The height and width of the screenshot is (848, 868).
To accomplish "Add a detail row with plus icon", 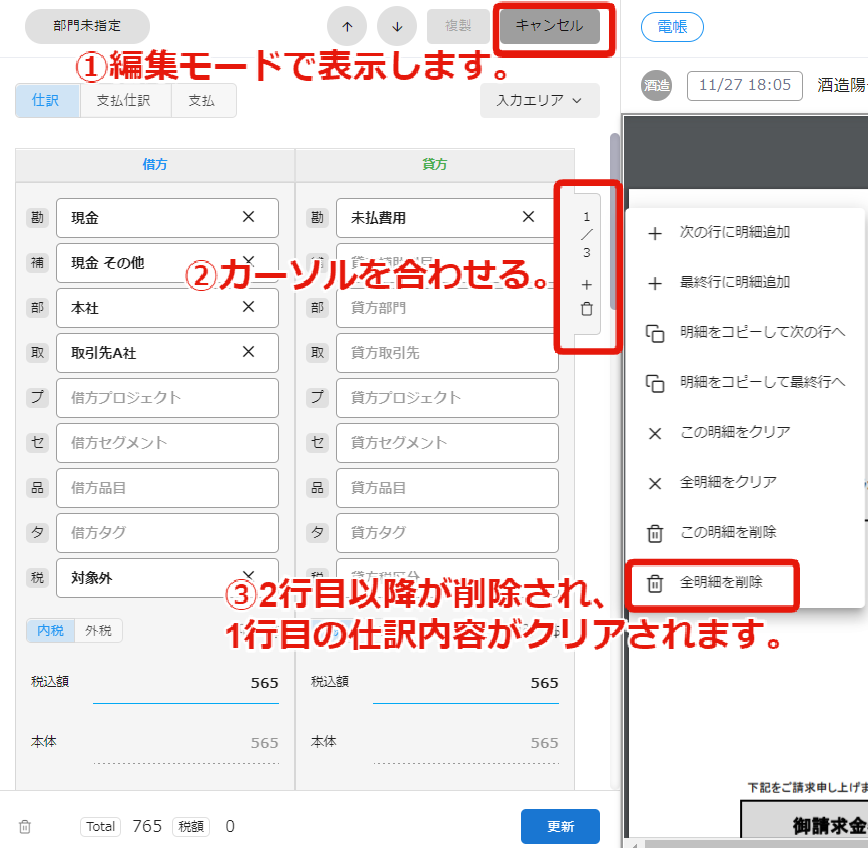I will 587,285.
